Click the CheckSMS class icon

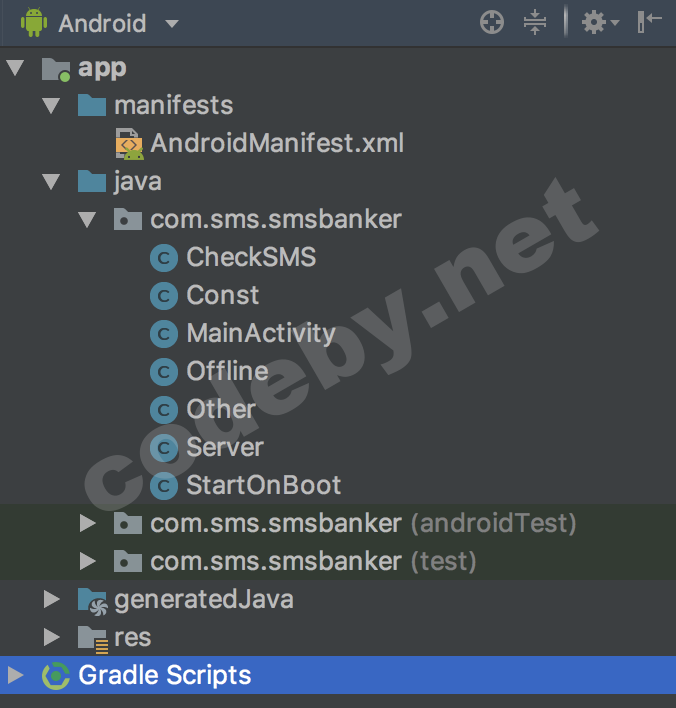(164, 258)
